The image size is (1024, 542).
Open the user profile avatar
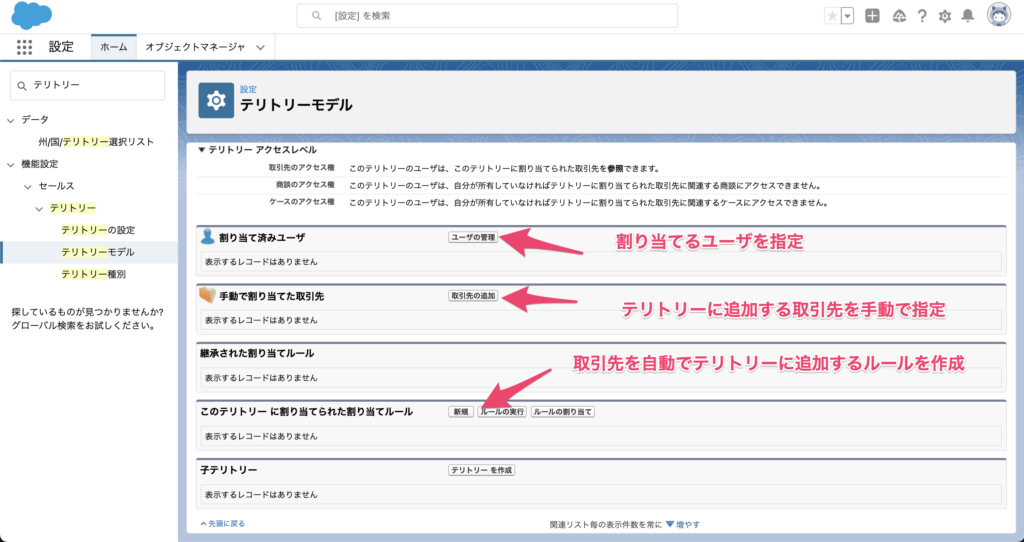click(x=999, y=16)
